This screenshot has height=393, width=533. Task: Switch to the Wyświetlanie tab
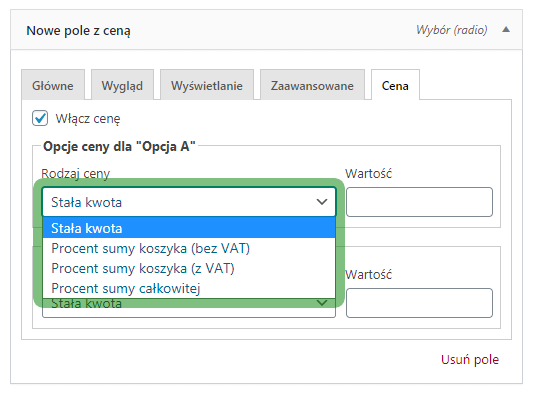point(207,85)
